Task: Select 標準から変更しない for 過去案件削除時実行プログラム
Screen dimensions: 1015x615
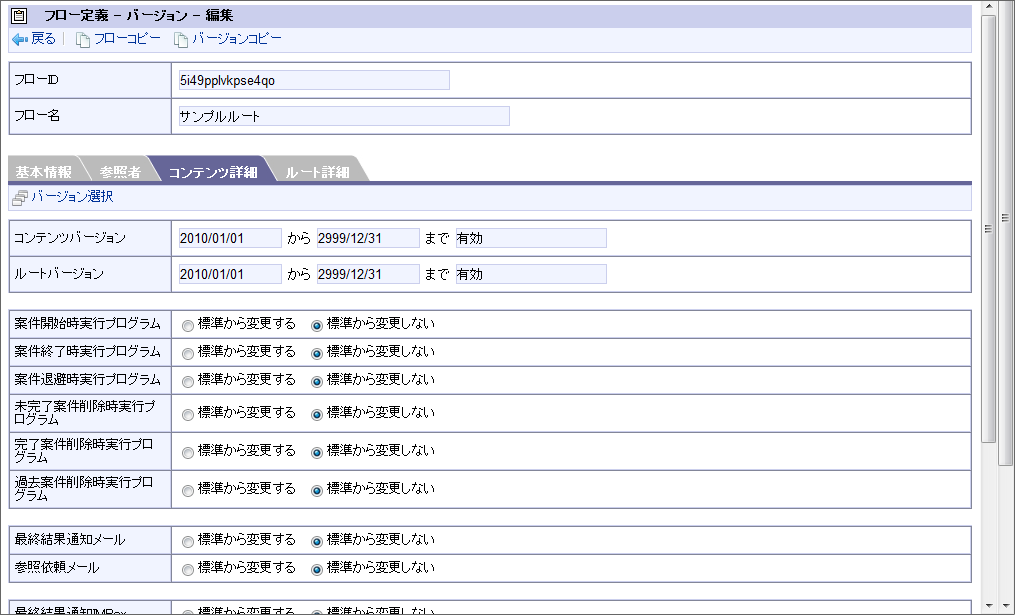Action: point(317,491)
